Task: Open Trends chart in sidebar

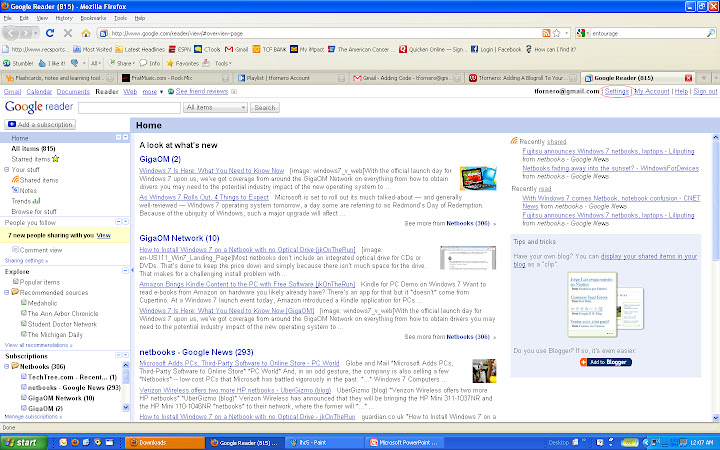Action: click(x=26, y=201)
